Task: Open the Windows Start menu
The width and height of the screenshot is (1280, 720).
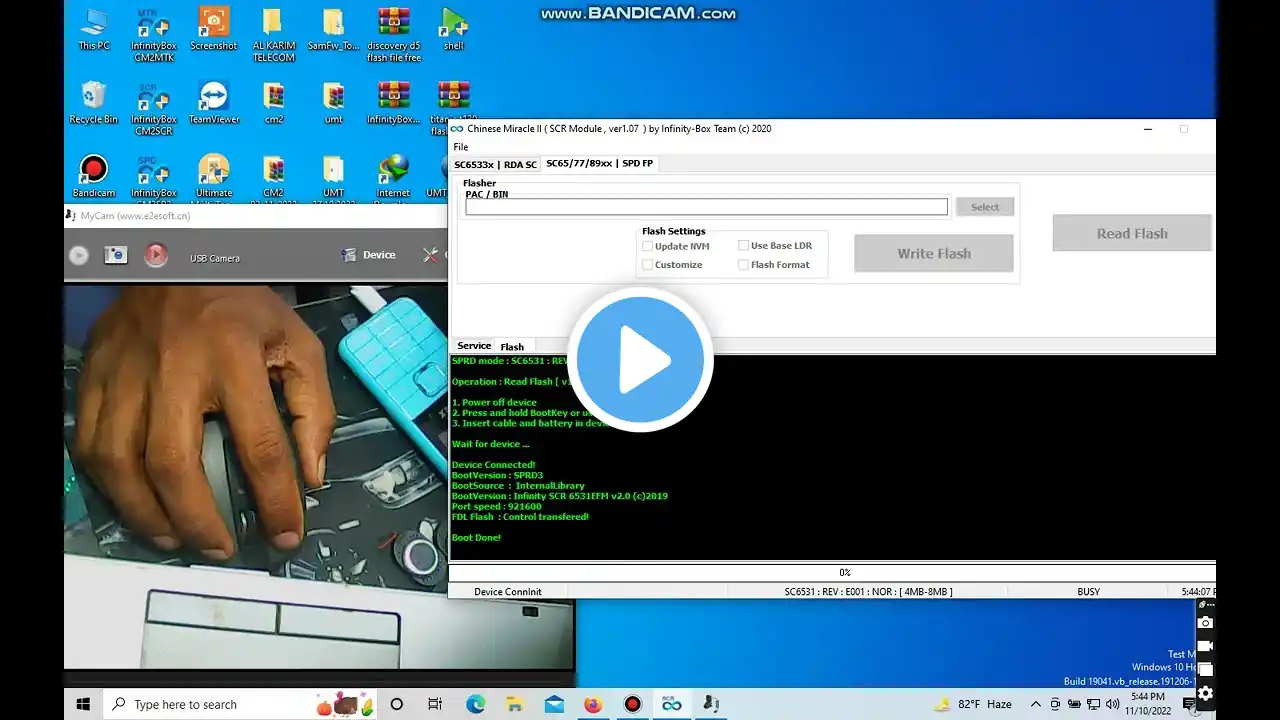Action: pos(84,704)
